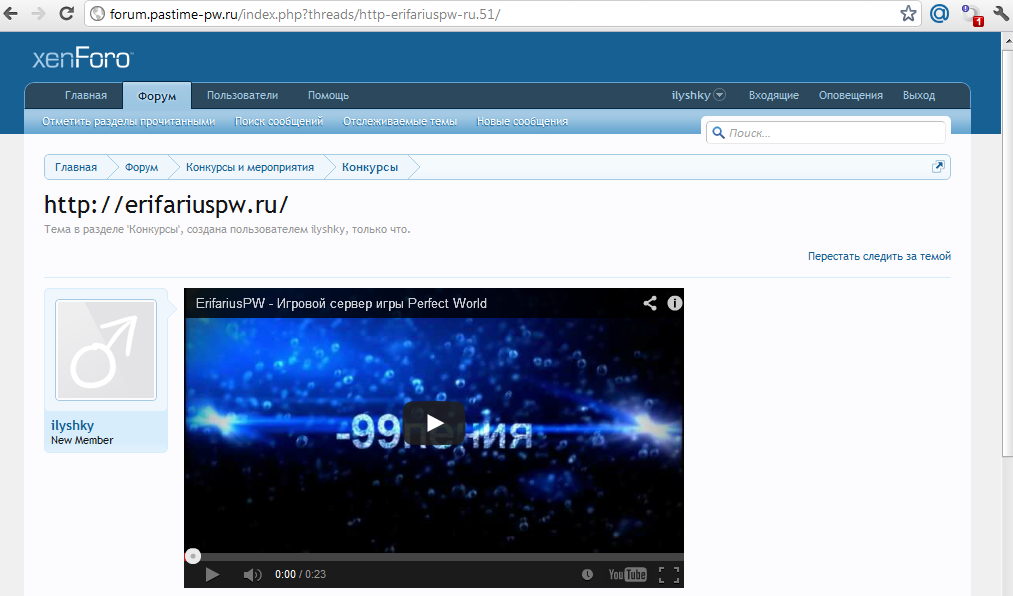The image size is (1013, 596).
Task: Click the globe site info icon
Action: (x=98, y=14)
